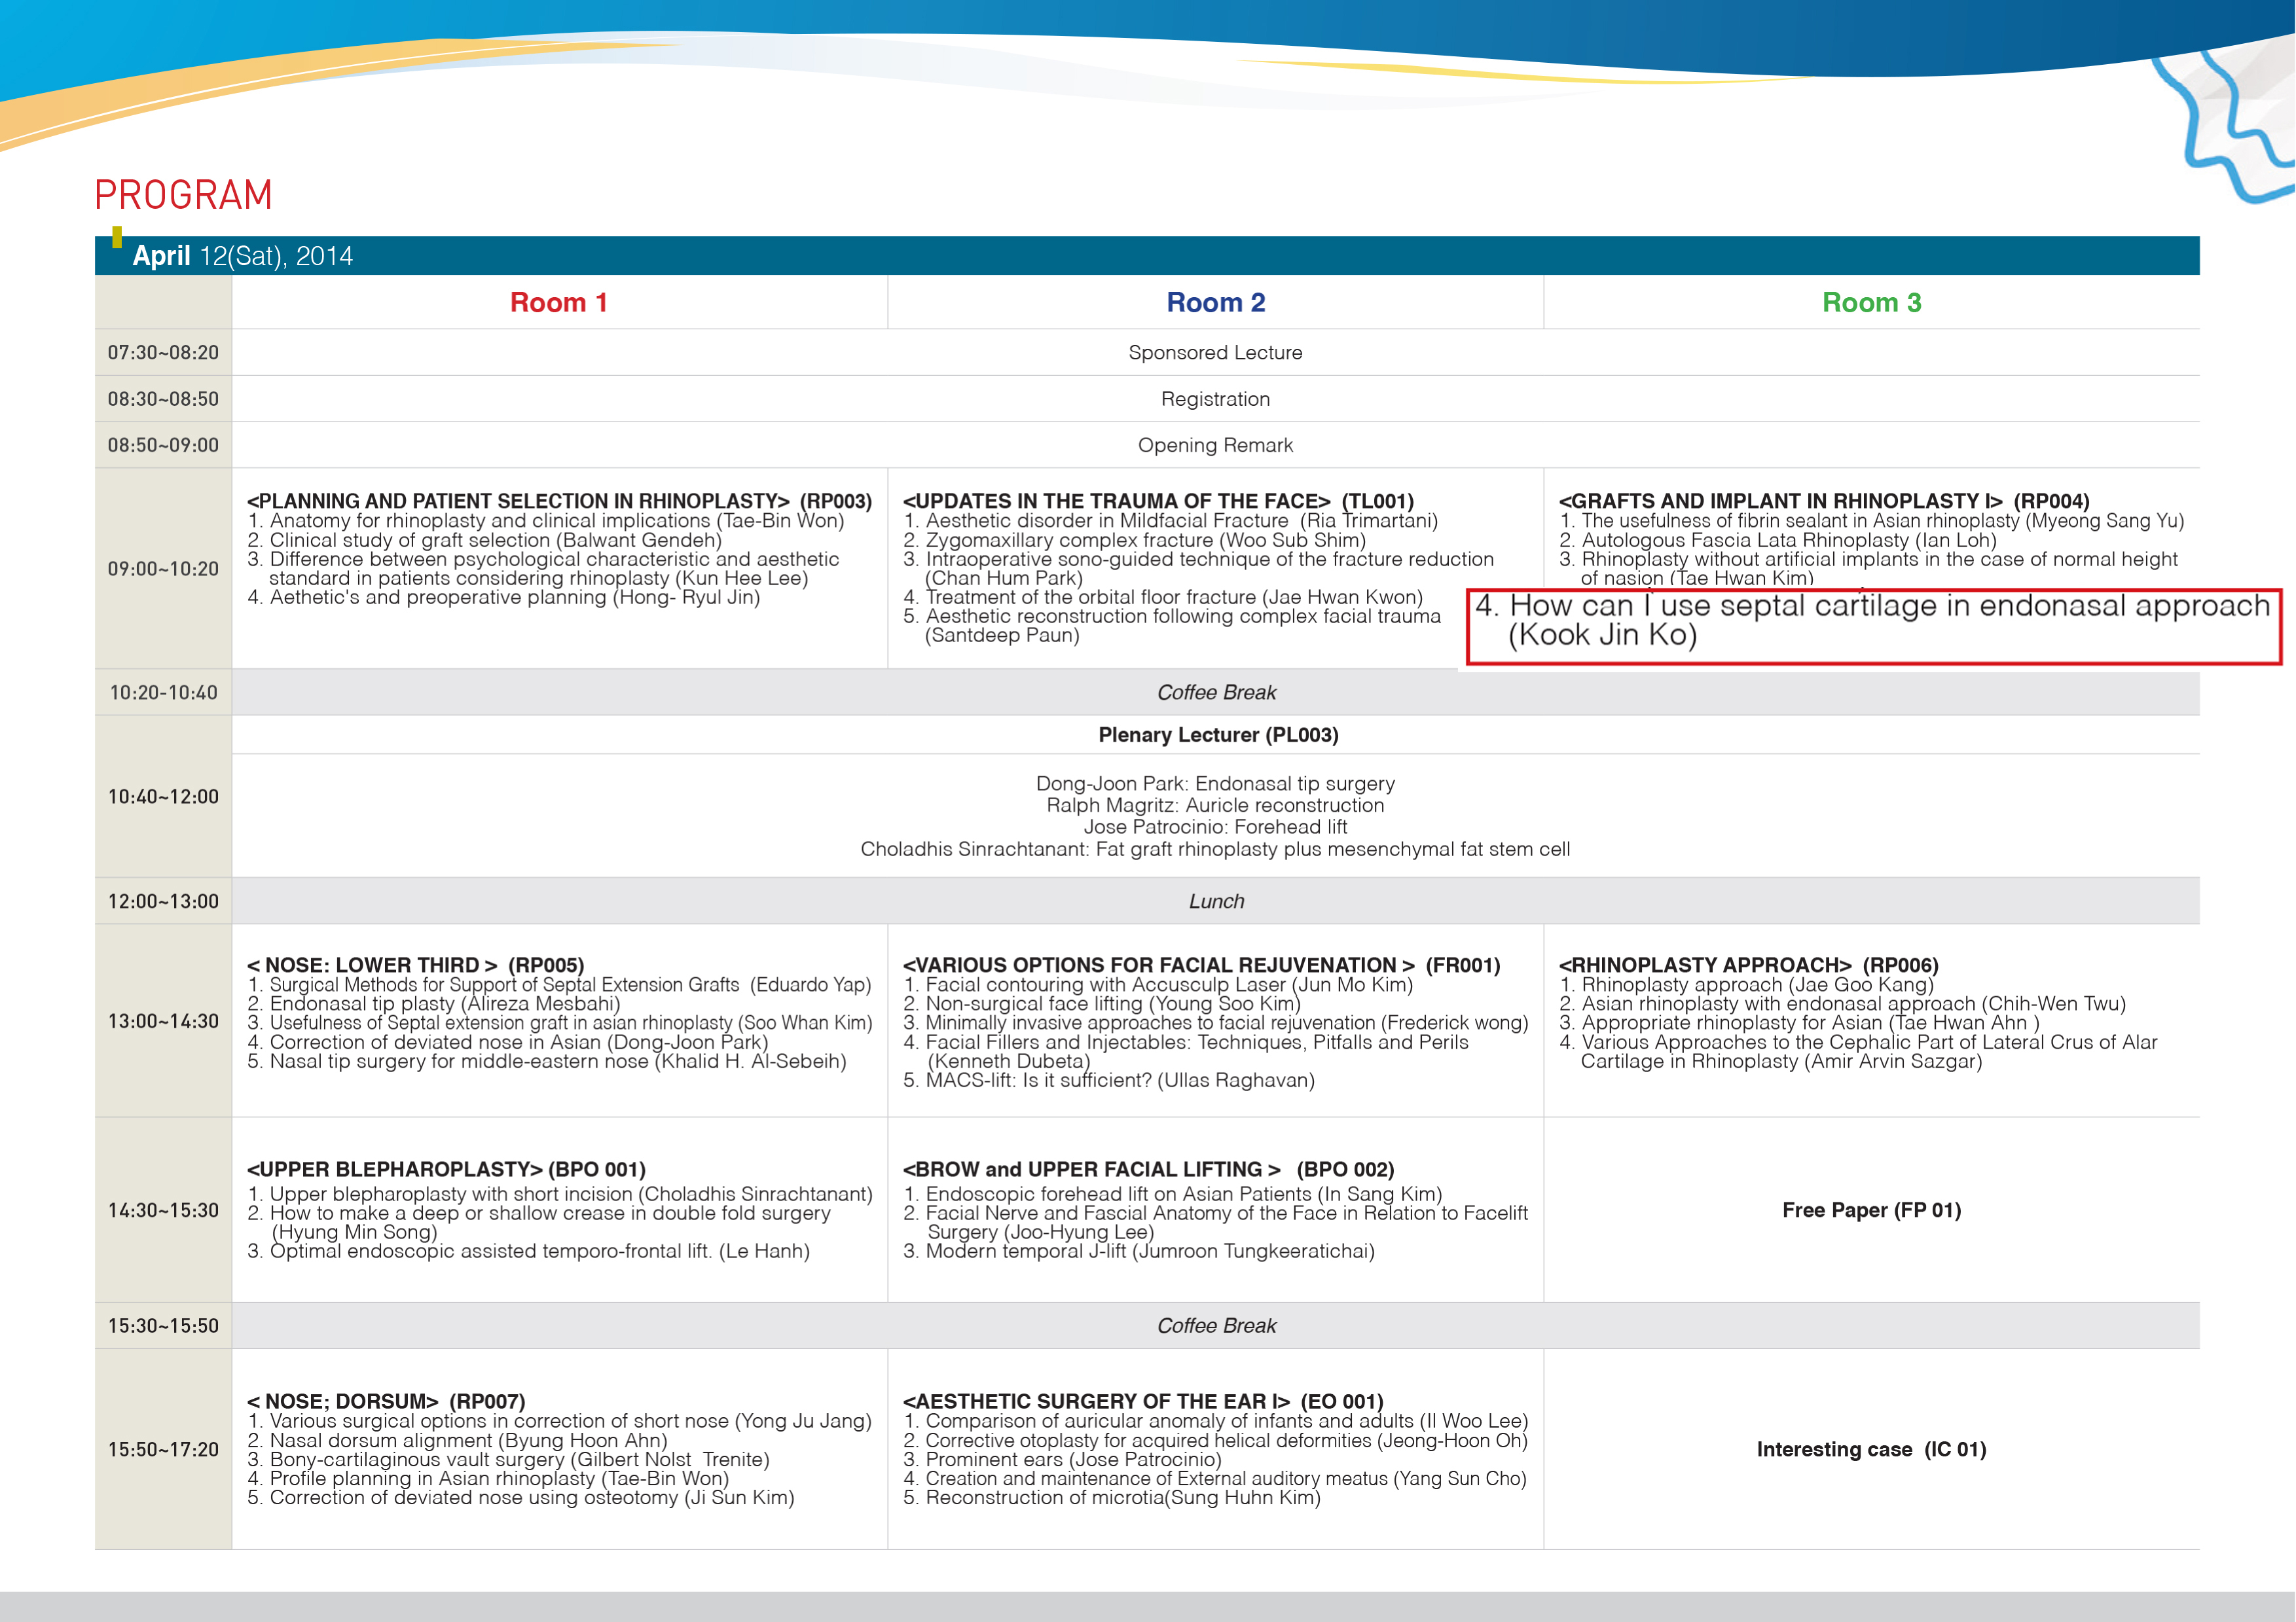Click the Registration row
Image resolution: width=2296 pixels, height=1622 pixels.
1216,399
